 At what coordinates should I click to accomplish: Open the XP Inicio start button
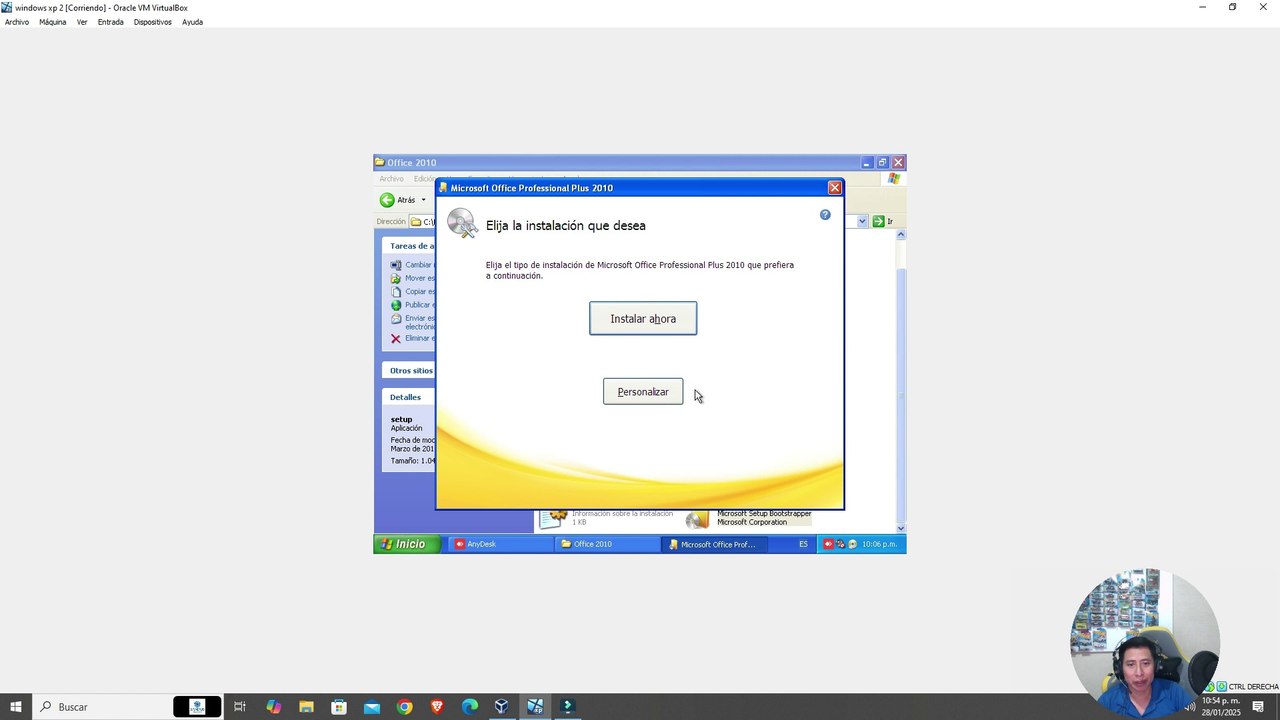[408, 544]
